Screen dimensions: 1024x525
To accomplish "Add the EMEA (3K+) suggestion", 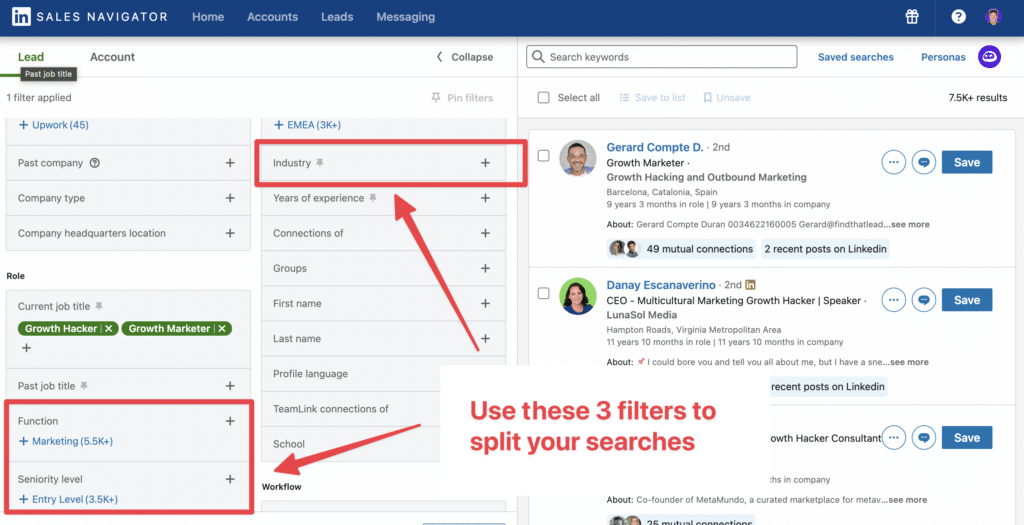I will pyautogui.click(x=308, y=125).
